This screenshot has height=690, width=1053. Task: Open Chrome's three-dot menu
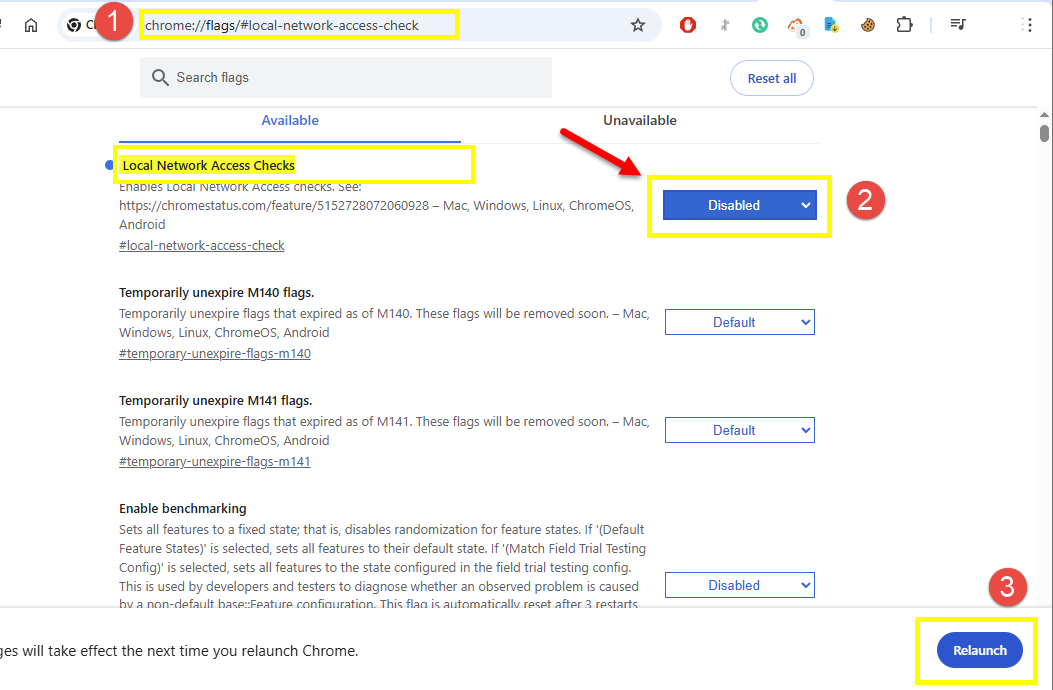tap(1026, 26)
